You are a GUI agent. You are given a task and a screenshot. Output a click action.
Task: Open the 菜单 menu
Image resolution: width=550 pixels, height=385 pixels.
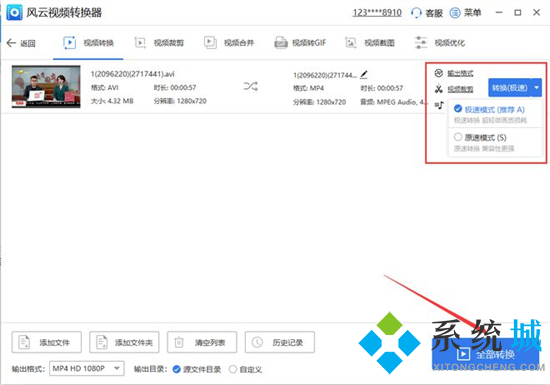[x=465, y=13]
